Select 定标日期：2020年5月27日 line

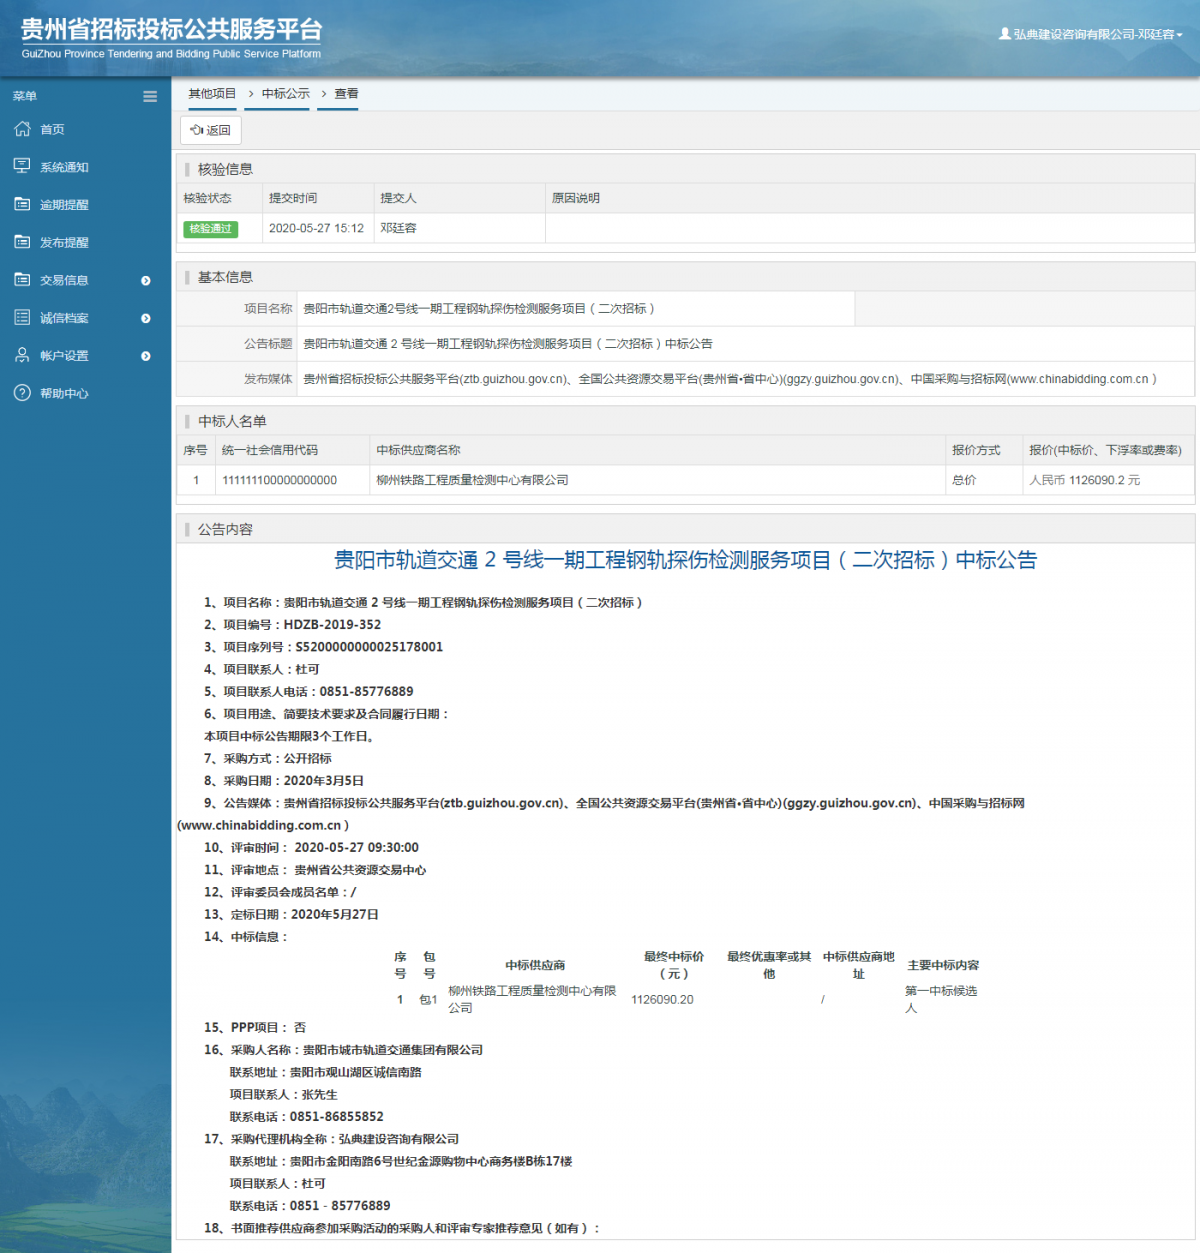click(291, 915)
